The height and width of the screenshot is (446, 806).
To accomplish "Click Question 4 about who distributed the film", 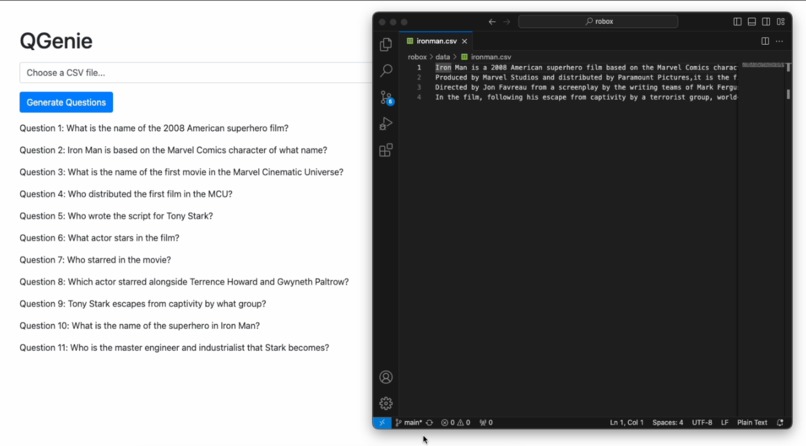I will [126, 194].
